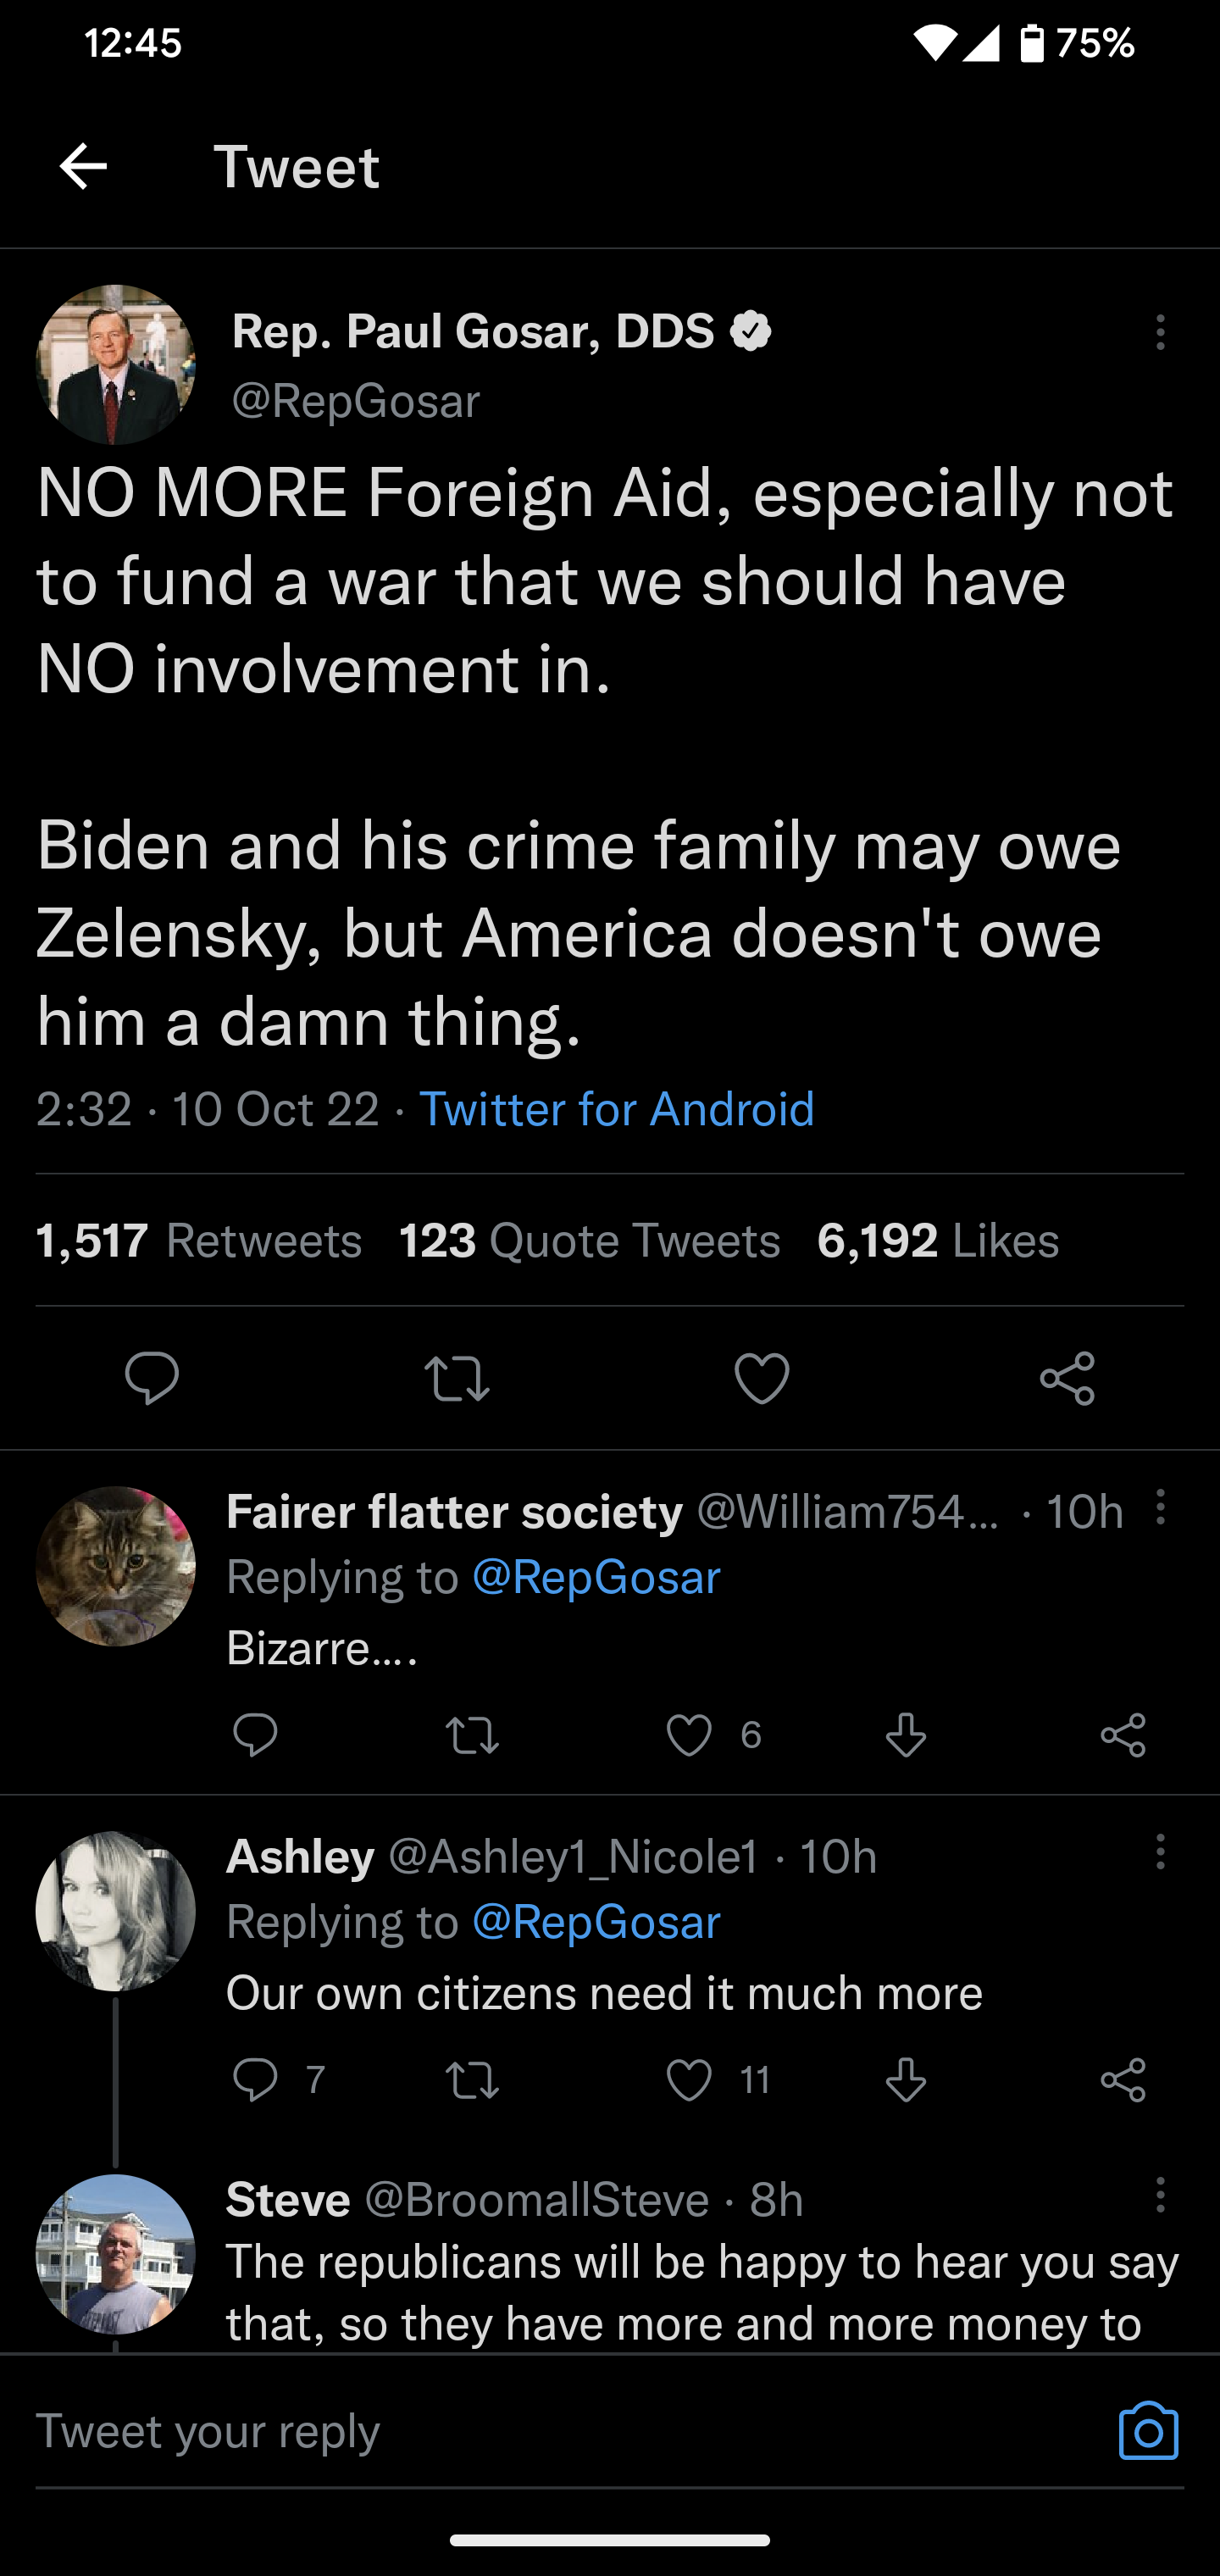
Task: Open the Twitter for Android link
Action: (616, 1108)
